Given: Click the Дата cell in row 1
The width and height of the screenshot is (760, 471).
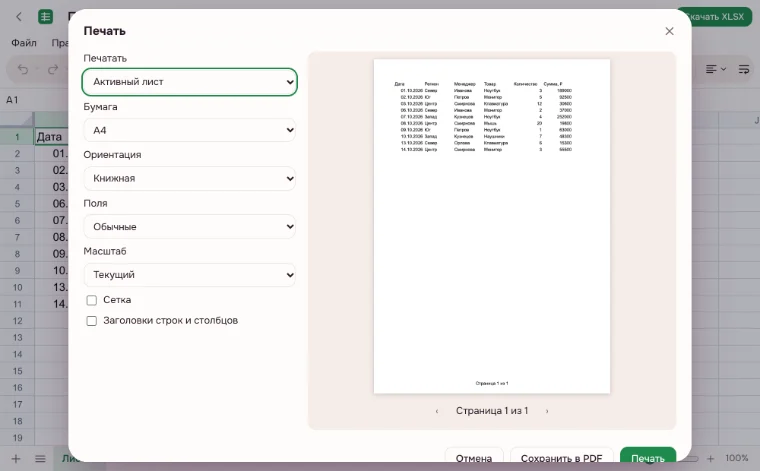Looking at the screenshot, I should pyautogui.click(x=51, y=137).
